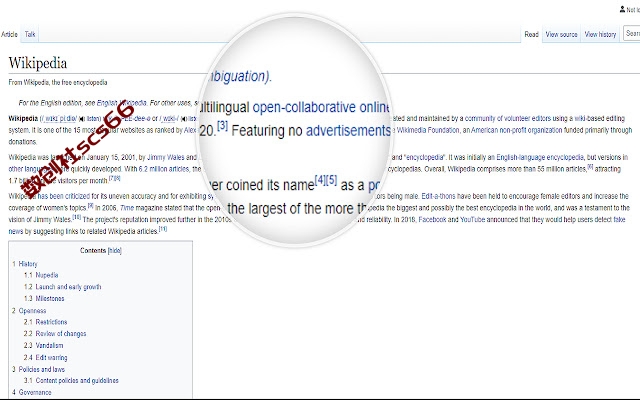Jump to section 2 Openness
Viewport: 640px width, 400px height.
pos(29,311)
